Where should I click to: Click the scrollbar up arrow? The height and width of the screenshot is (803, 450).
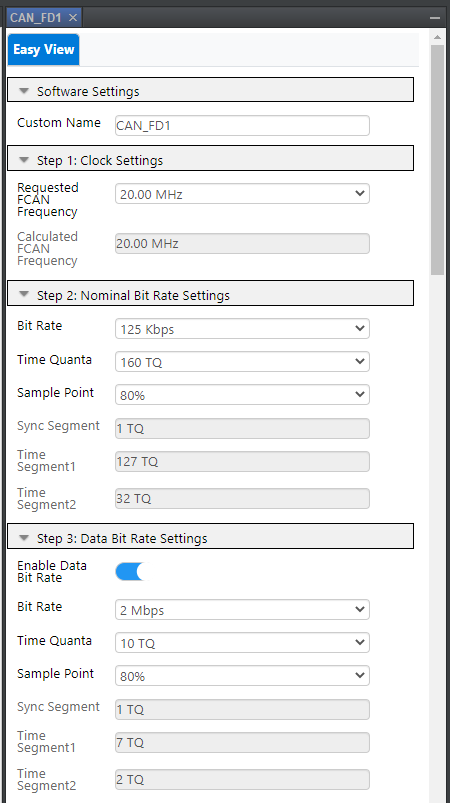tap(437, 37)
